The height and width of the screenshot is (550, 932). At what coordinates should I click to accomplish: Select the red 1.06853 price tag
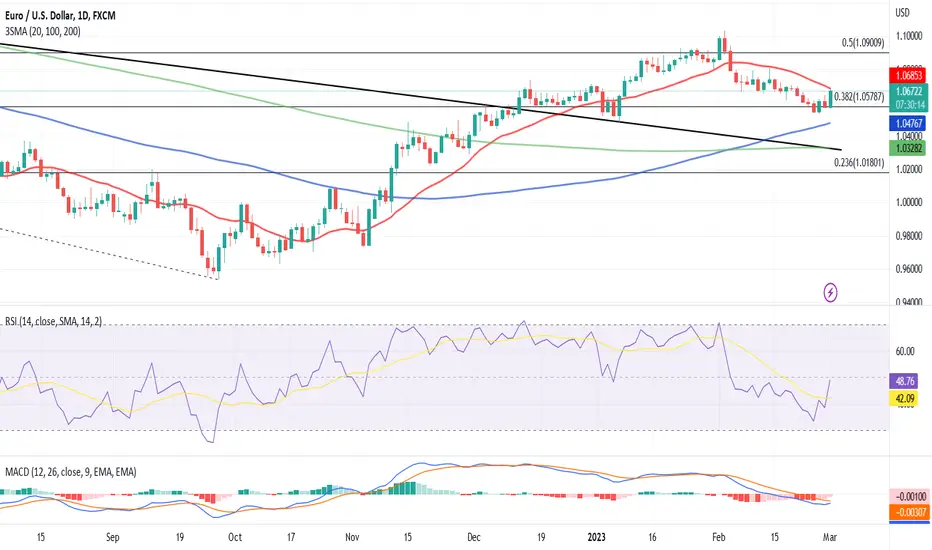(909, 76)
